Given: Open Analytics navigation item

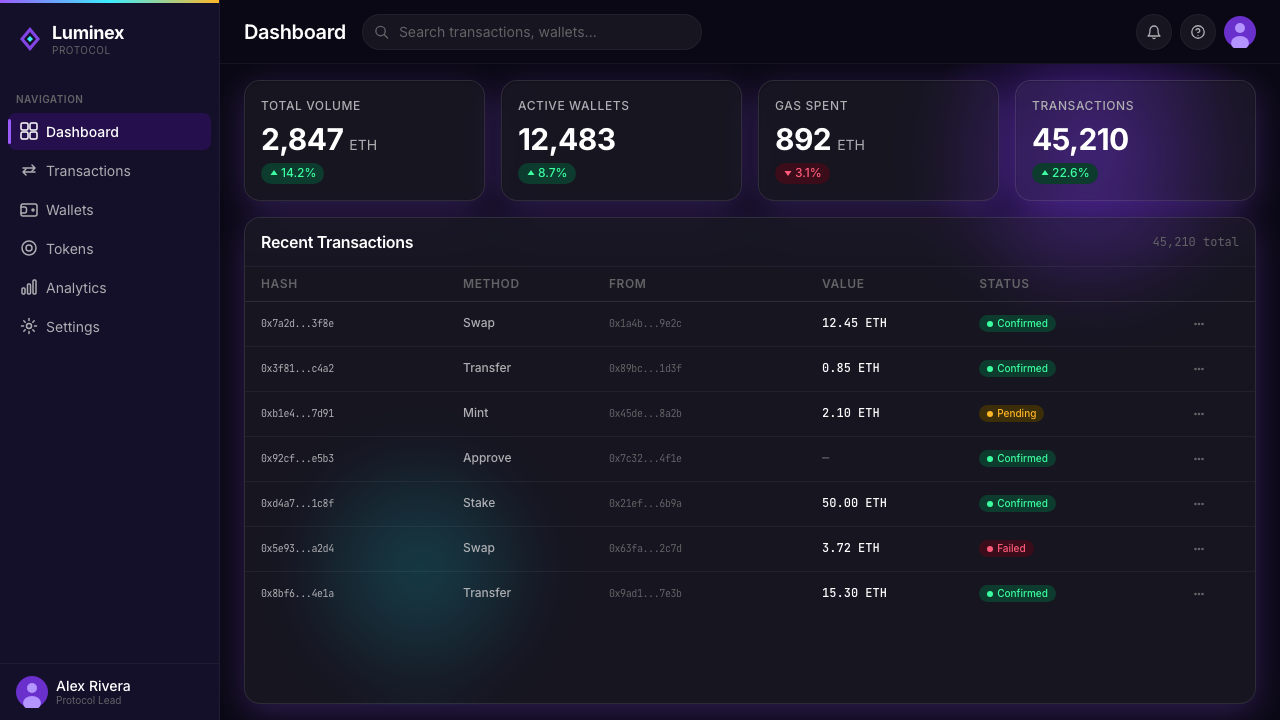Looking at the screenshot, I should (110, 287).
